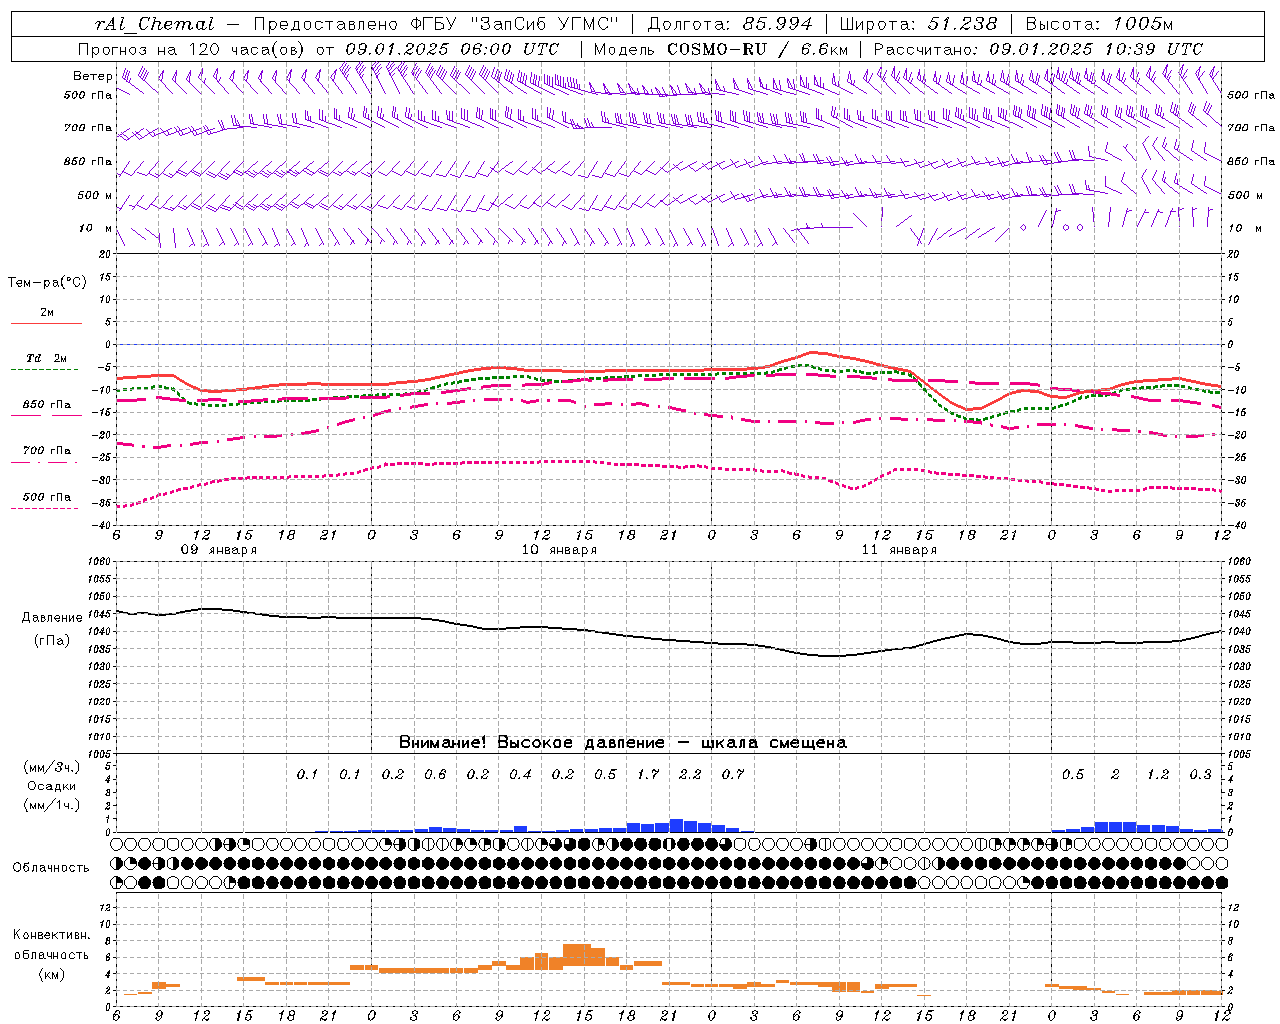Click the 'Осадки' precipitation panel label
1280x1024 pixels.
point(52,786)
